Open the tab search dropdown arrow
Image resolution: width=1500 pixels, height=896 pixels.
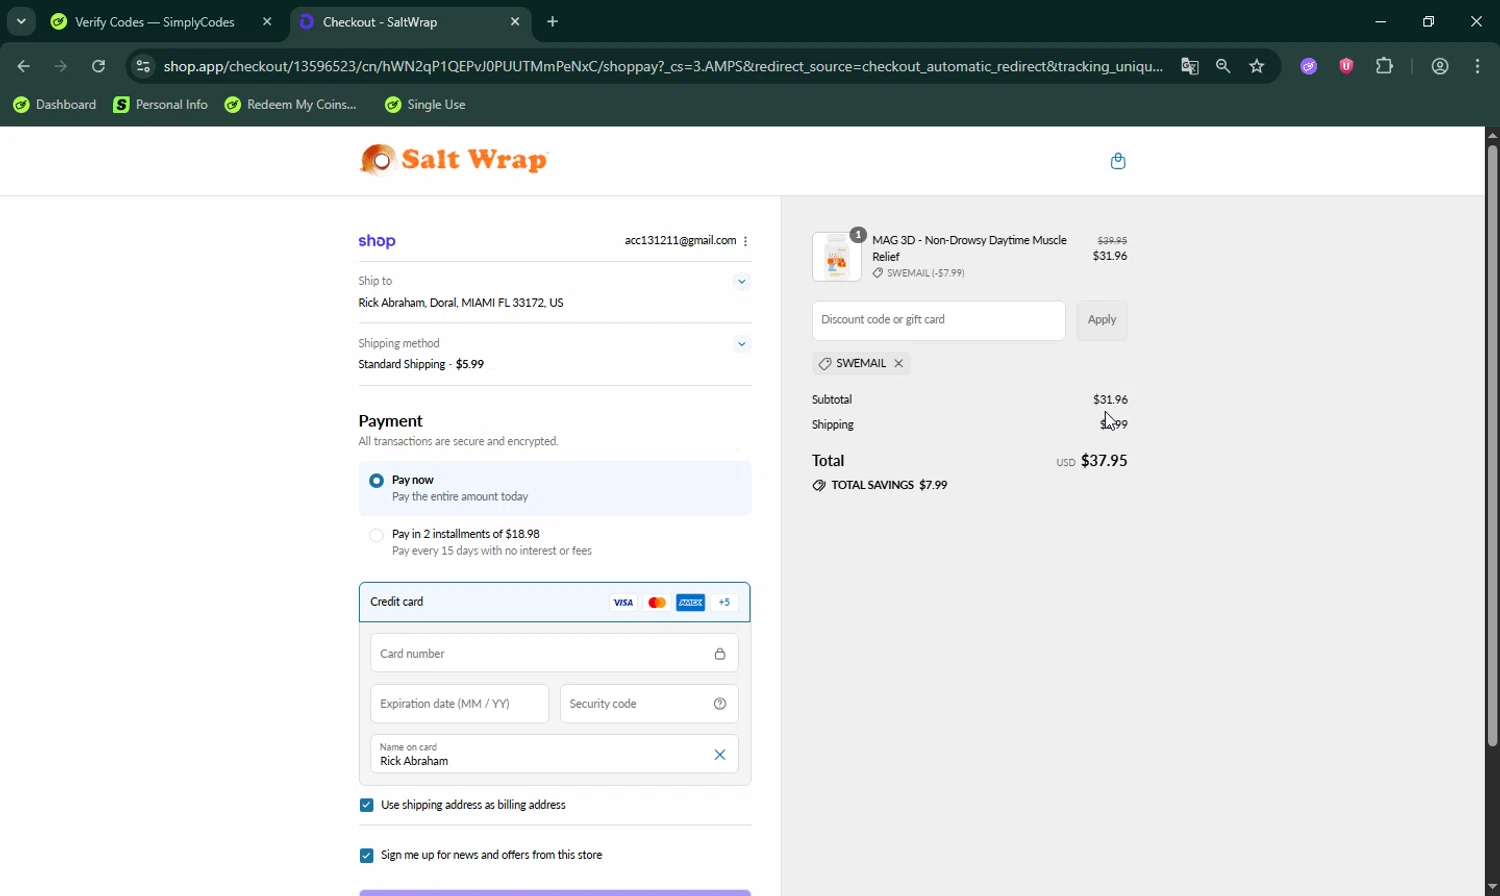(x=21, y=21)
